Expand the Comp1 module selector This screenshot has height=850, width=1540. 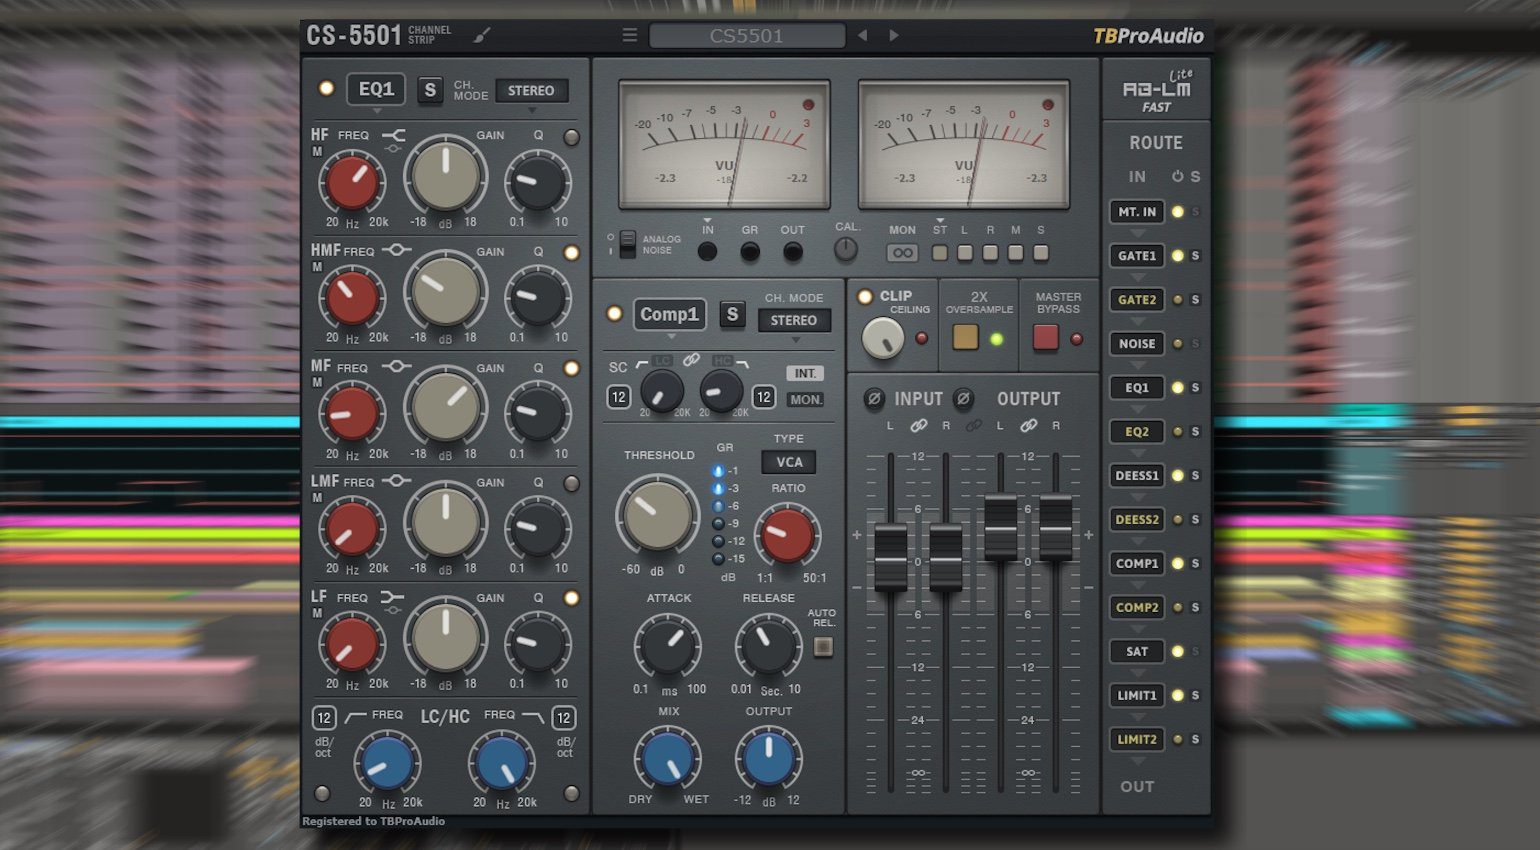click(x=669, y=315)
